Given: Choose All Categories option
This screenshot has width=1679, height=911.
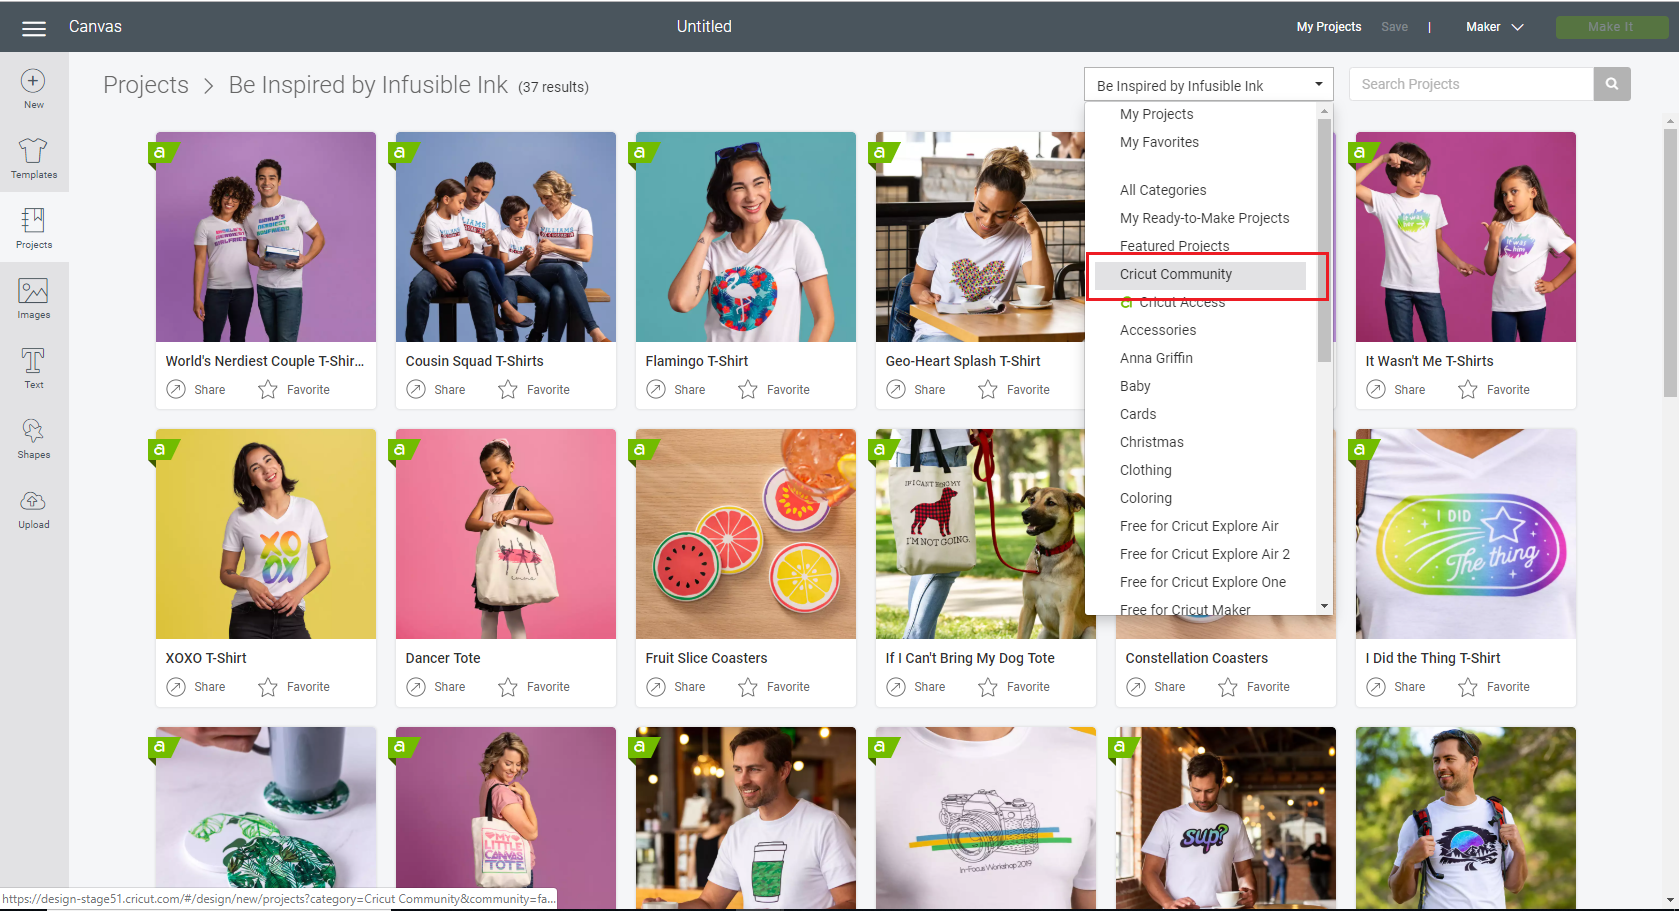Looking at the screenshot, I should coord(1163,190).
